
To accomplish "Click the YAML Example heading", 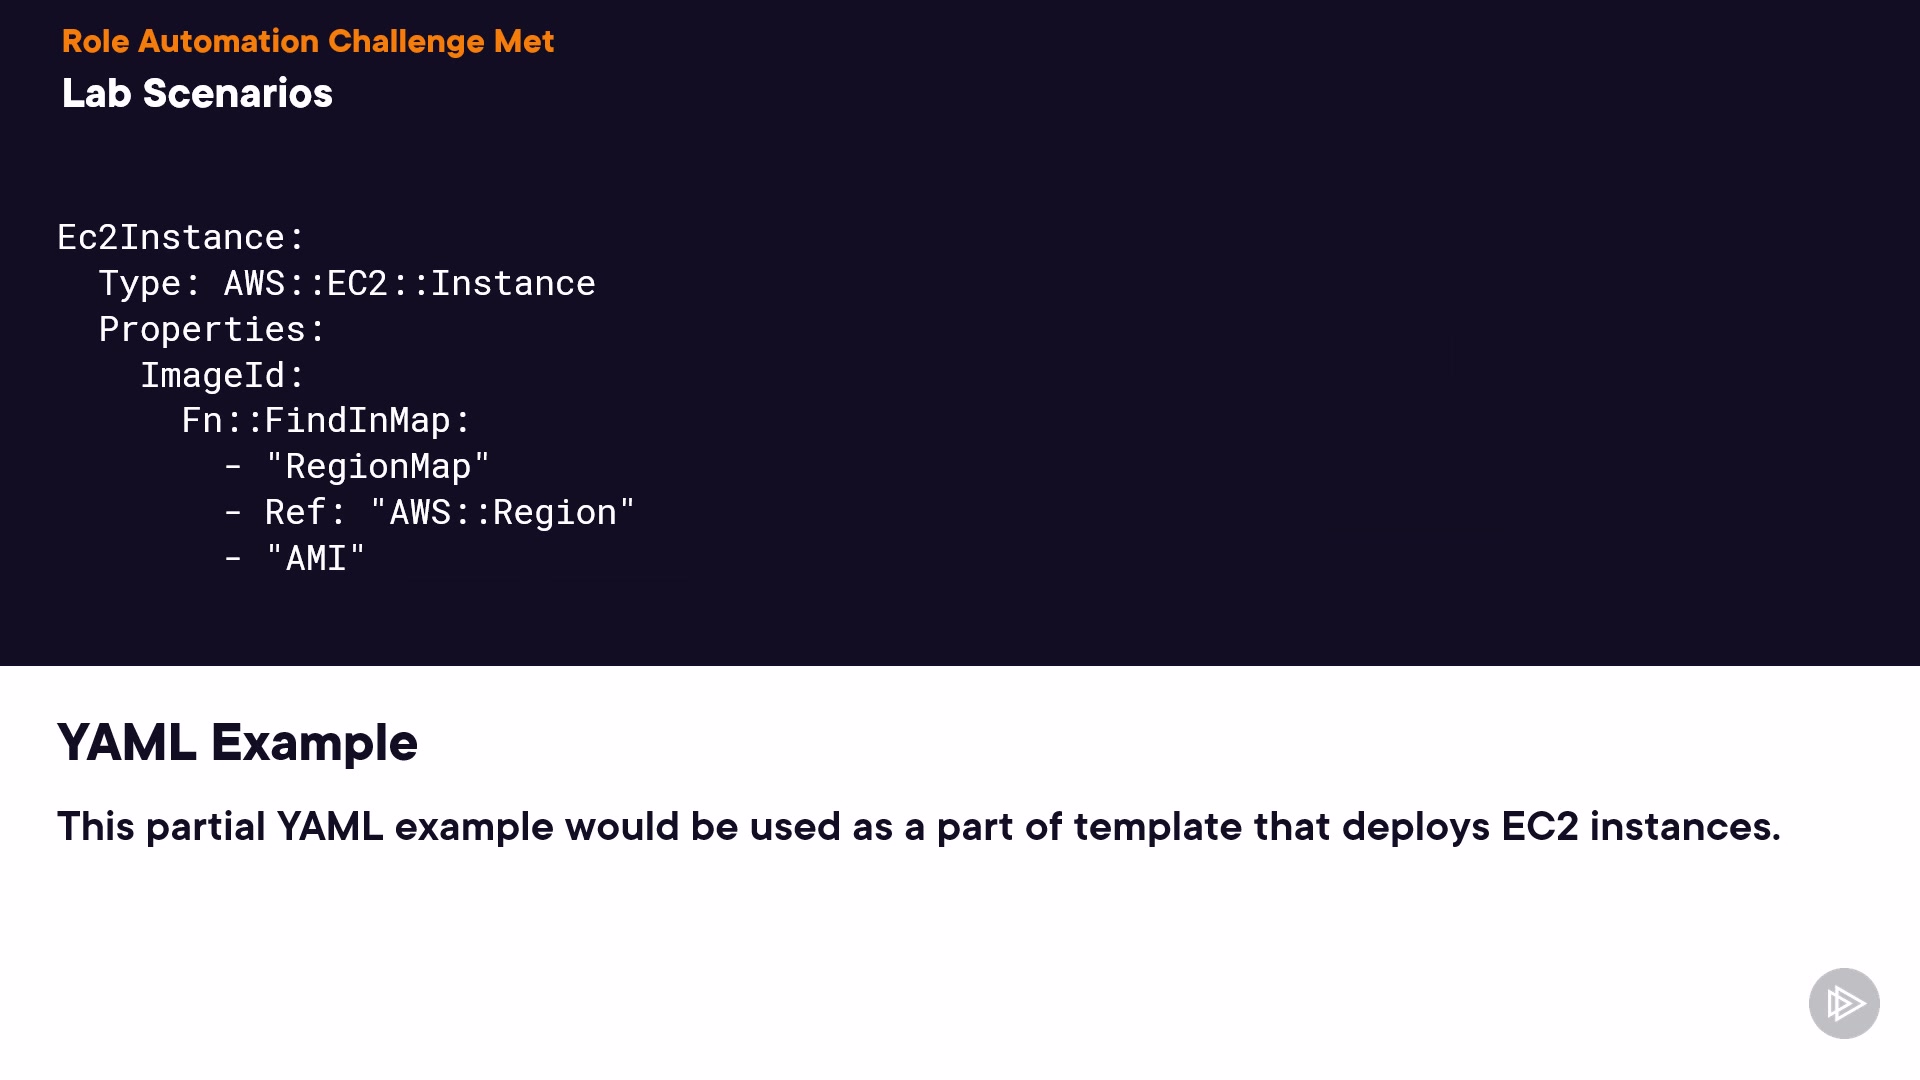I will point(237,743).
